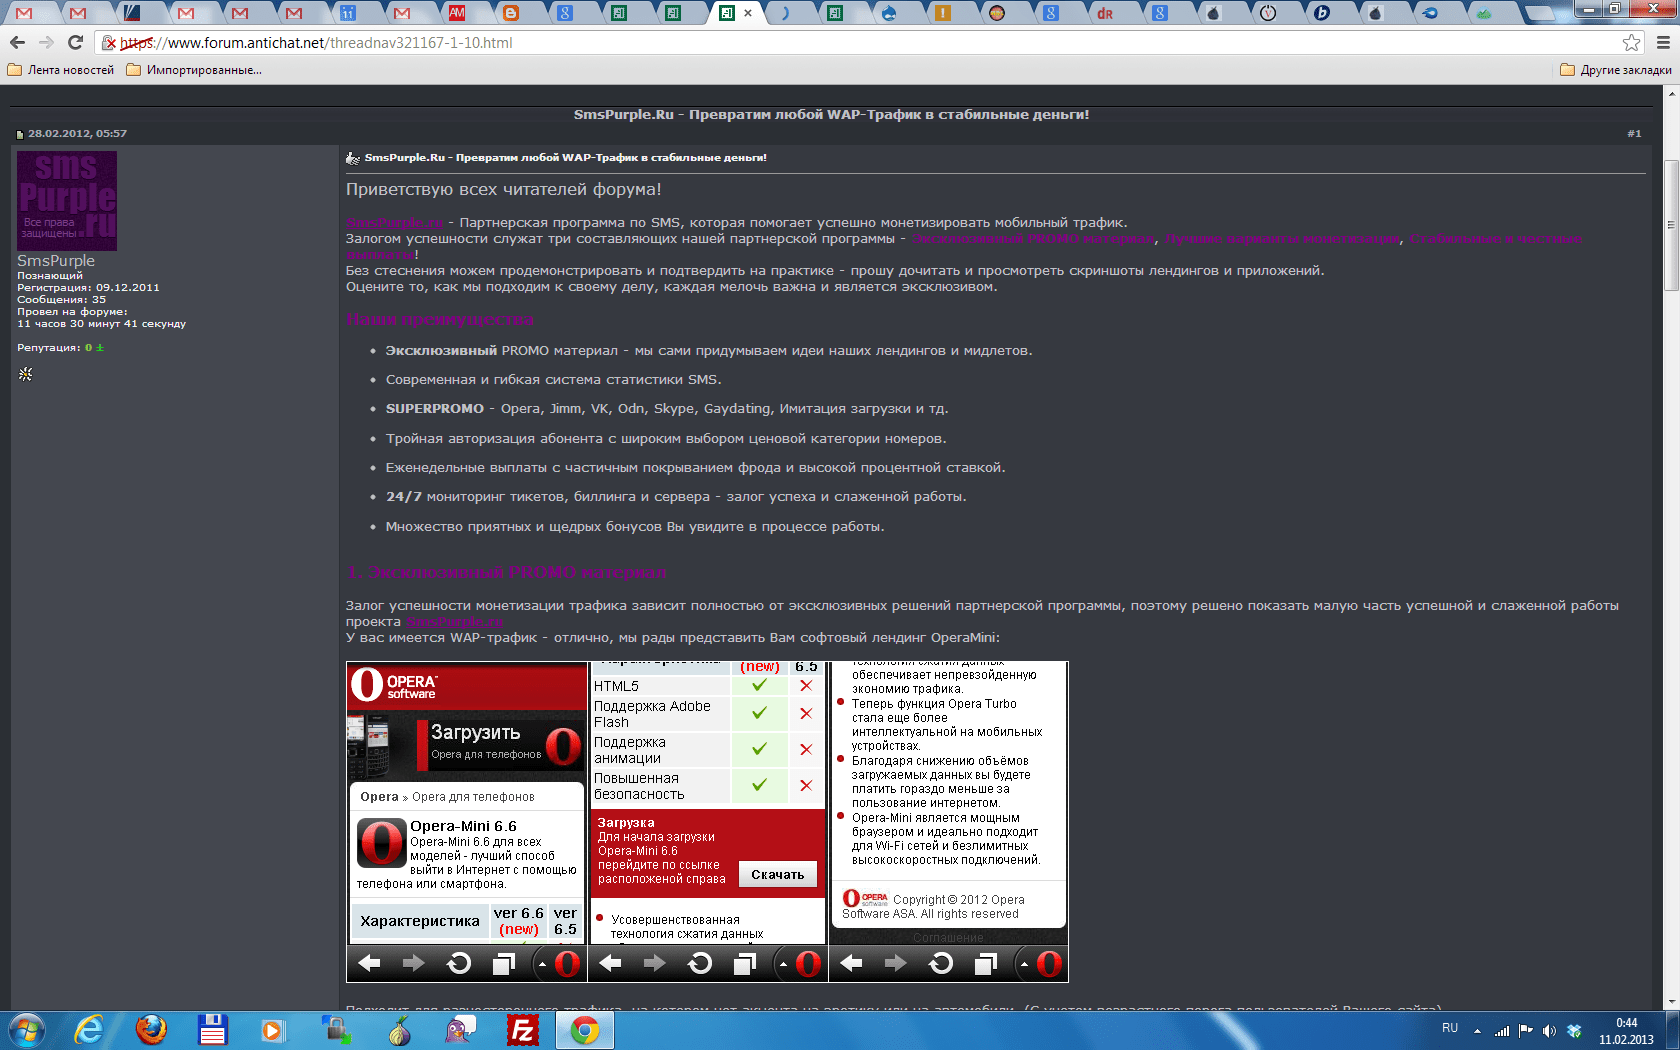Go back to the previous page
Viewport: 1680px width, 1050px height.
17,42
